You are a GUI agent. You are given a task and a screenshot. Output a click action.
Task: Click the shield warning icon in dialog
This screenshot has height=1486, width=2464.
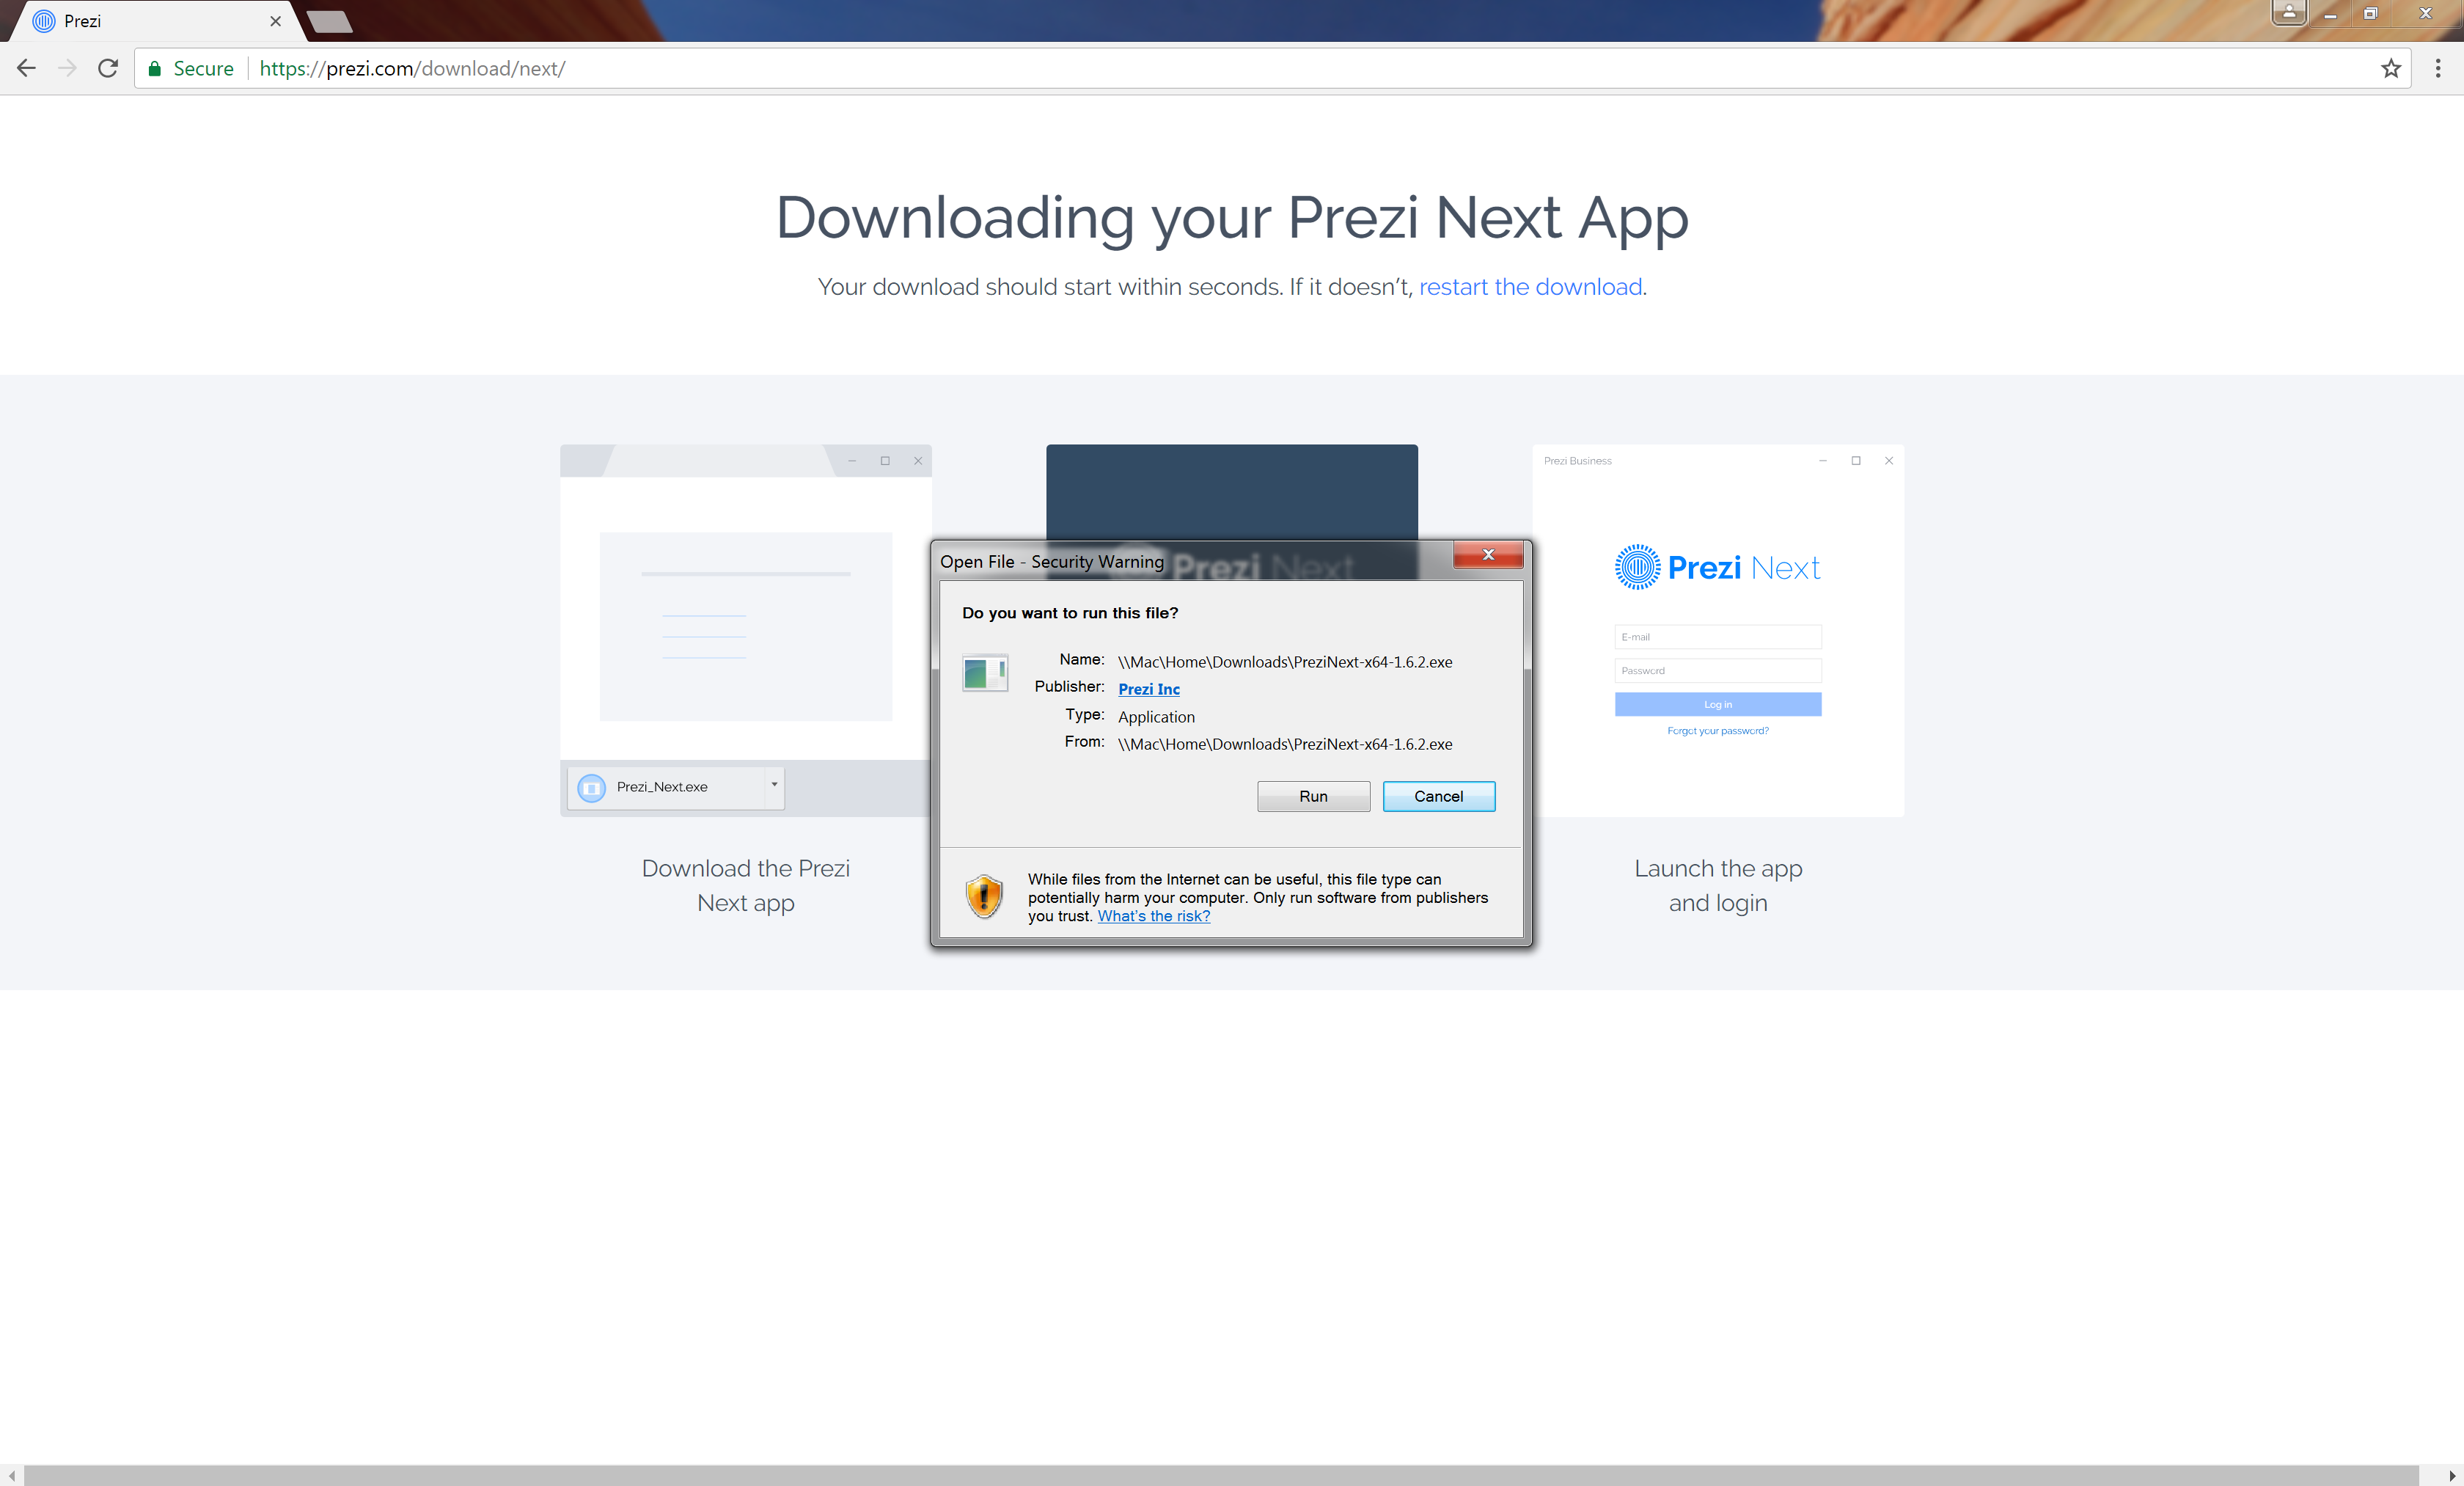click(984, 895)
